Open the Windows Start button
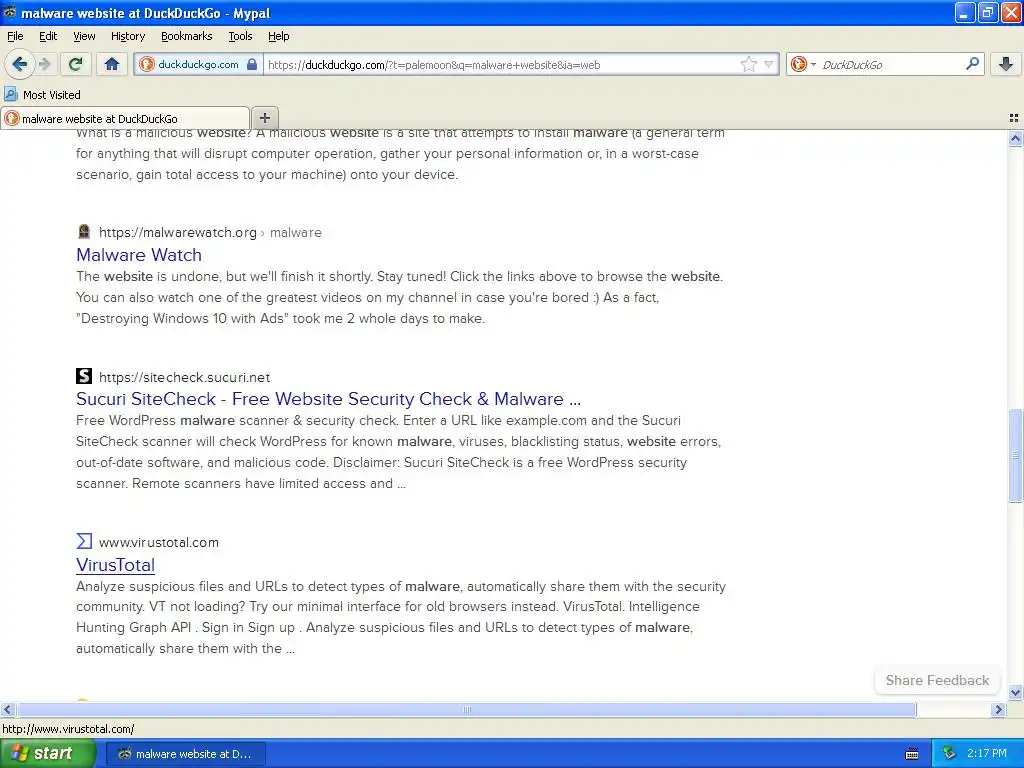 pyautogui.click(x=47, y=754)
